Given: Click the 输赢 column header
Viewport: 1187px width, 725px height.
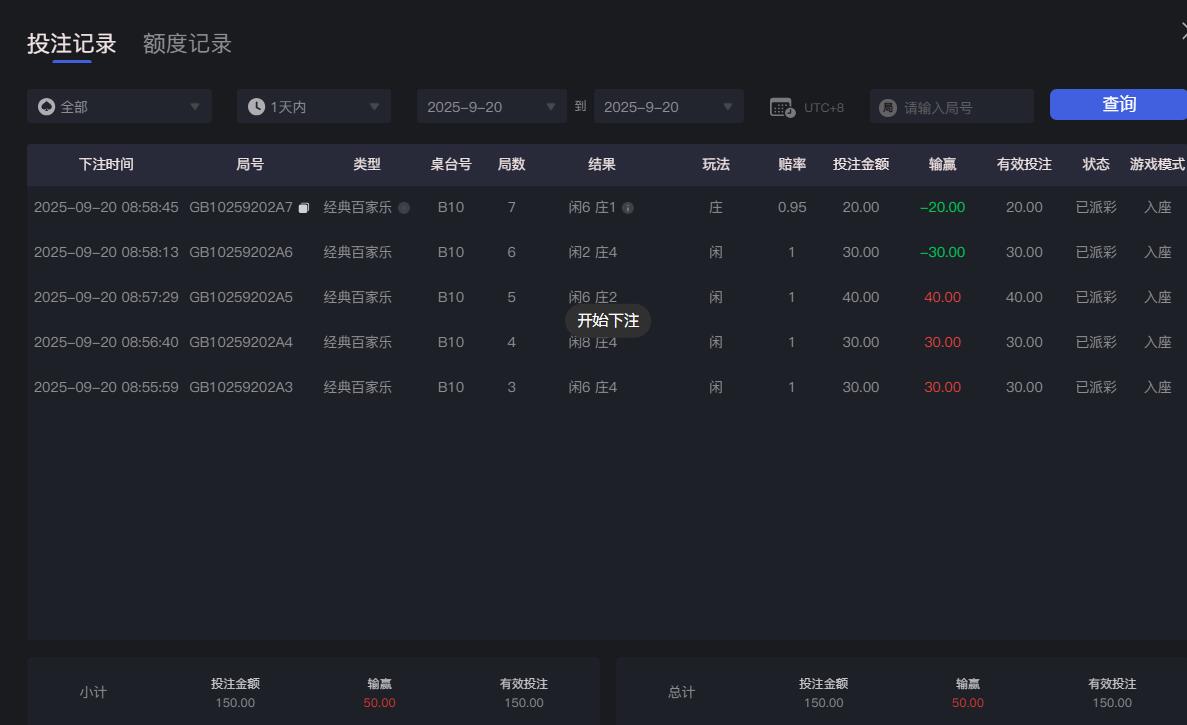Looking at the screenshot, I should coord(942,164).
